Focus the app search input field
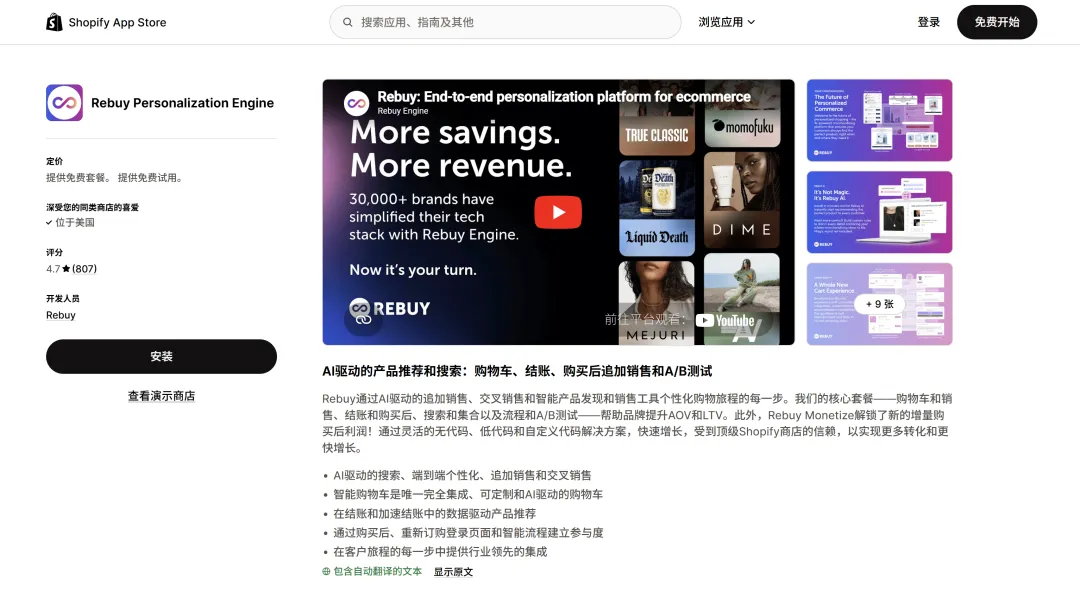This screenshot has height=597, width=1080. tap(505, 22)
